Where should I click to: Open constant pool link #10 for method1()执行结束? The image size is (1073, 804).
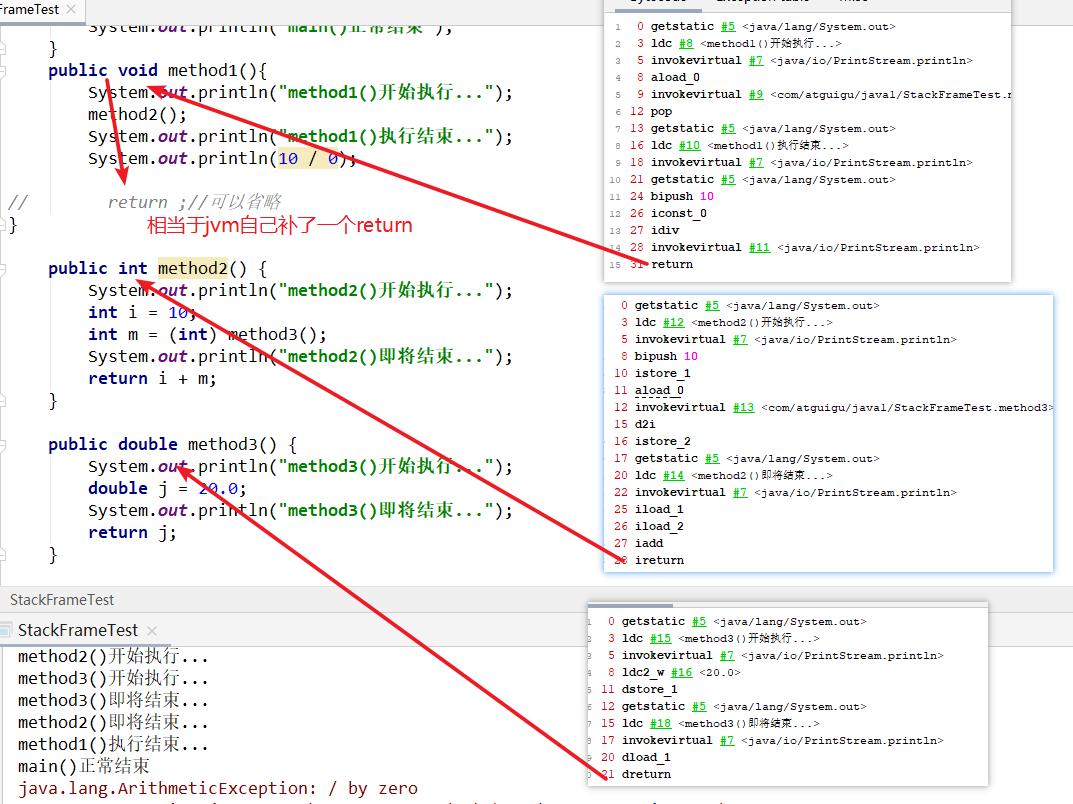689,145
